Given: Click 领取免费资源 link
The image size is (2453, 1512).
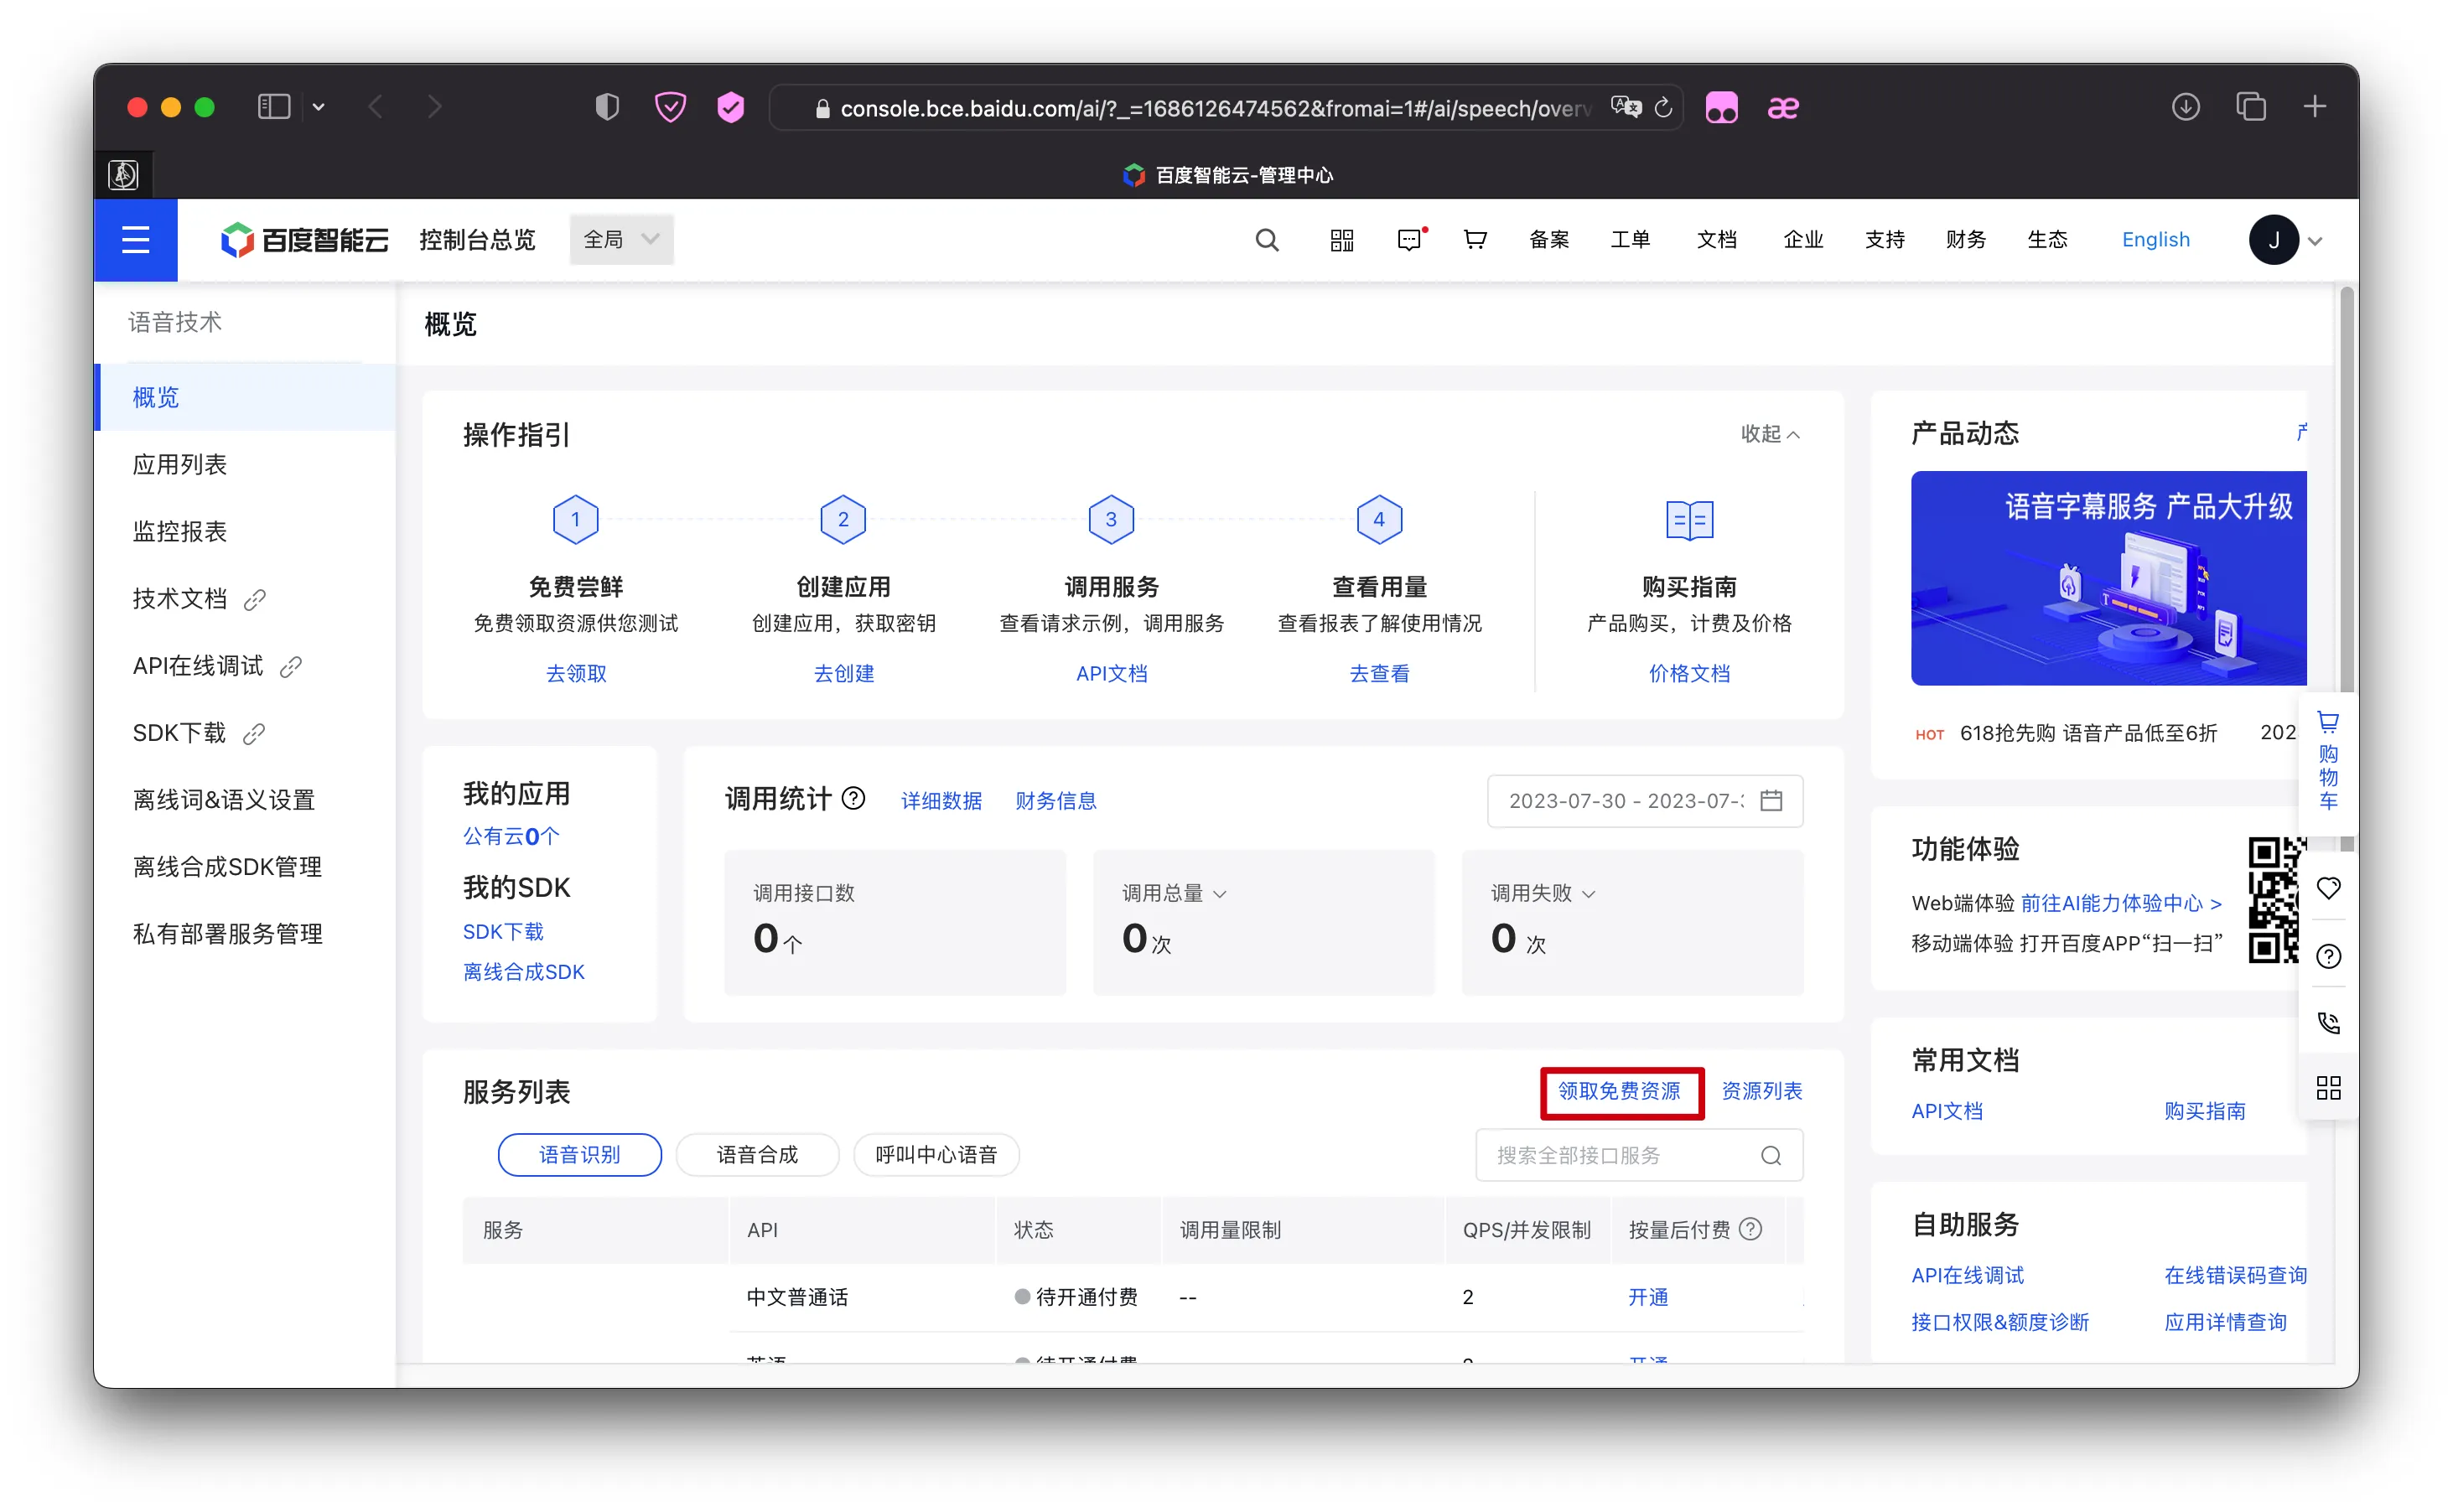Looking at the screenshot, I should [x=1619, y=1091].
